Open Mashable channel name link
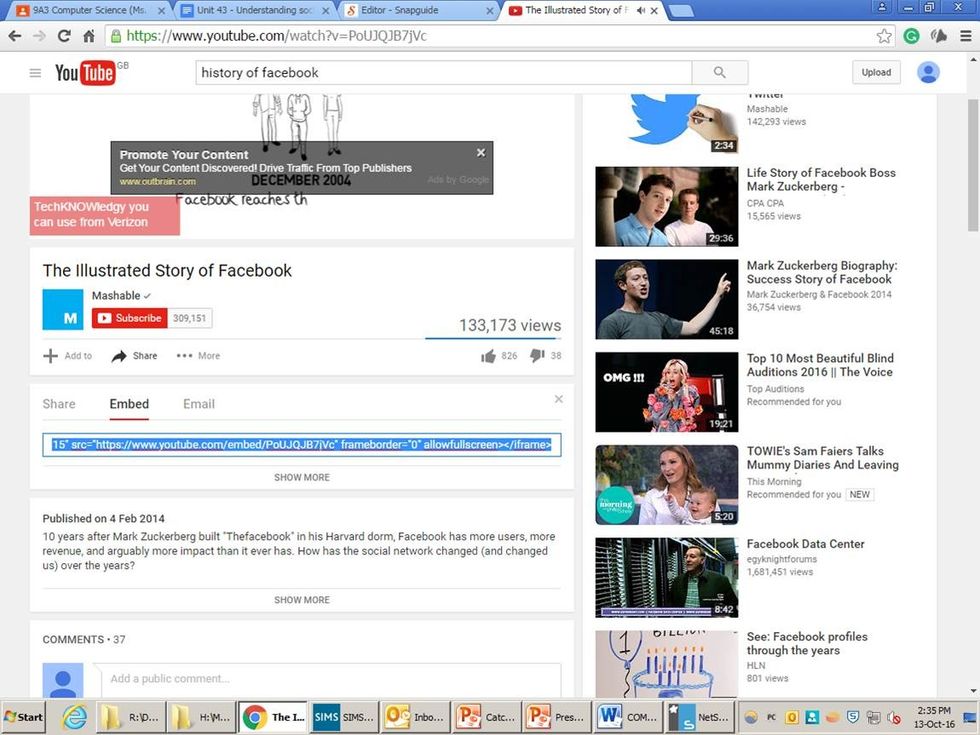The width and height of the screenshot is (980, 735). [116, 296]
